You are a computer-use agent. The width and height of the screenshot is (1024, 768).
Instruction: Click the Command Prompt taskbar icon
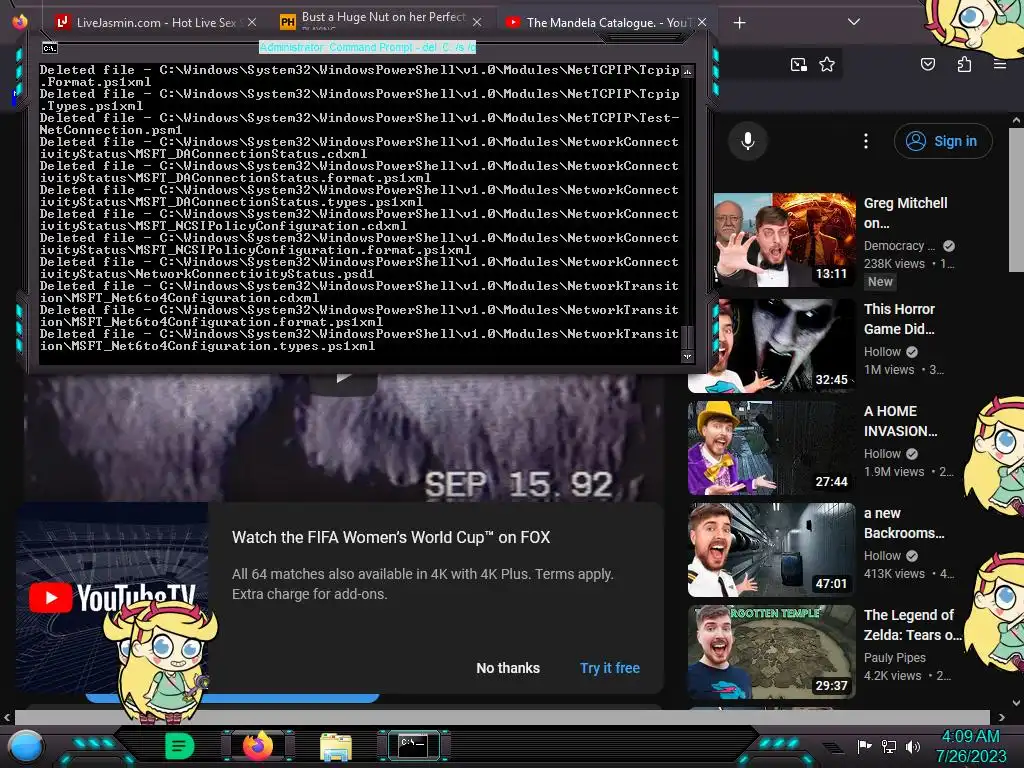click(413, 745)
